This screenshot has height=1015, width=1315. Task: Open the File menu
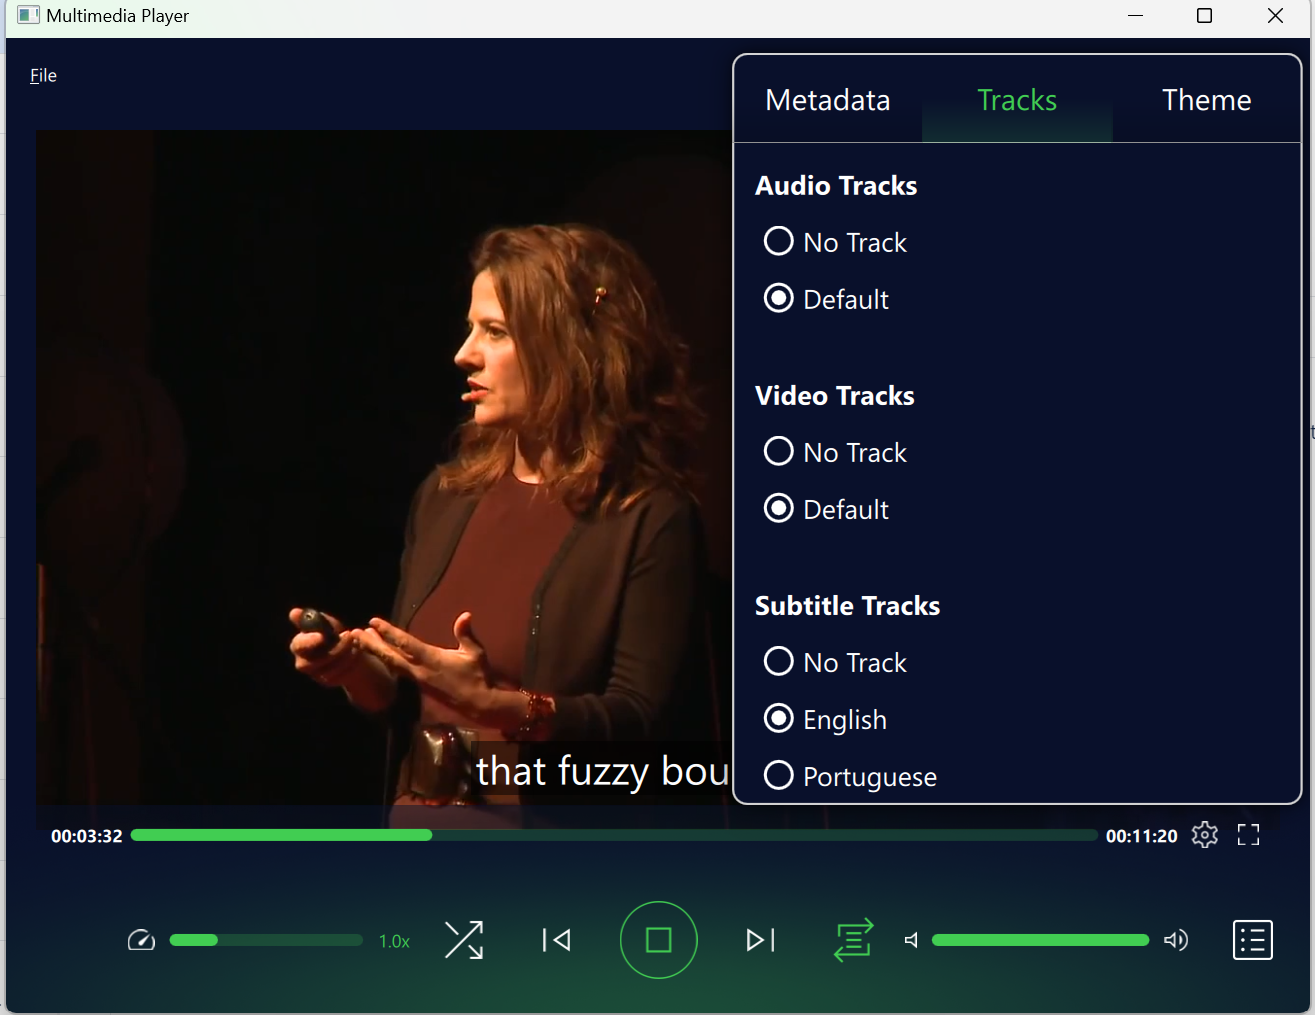43,76
